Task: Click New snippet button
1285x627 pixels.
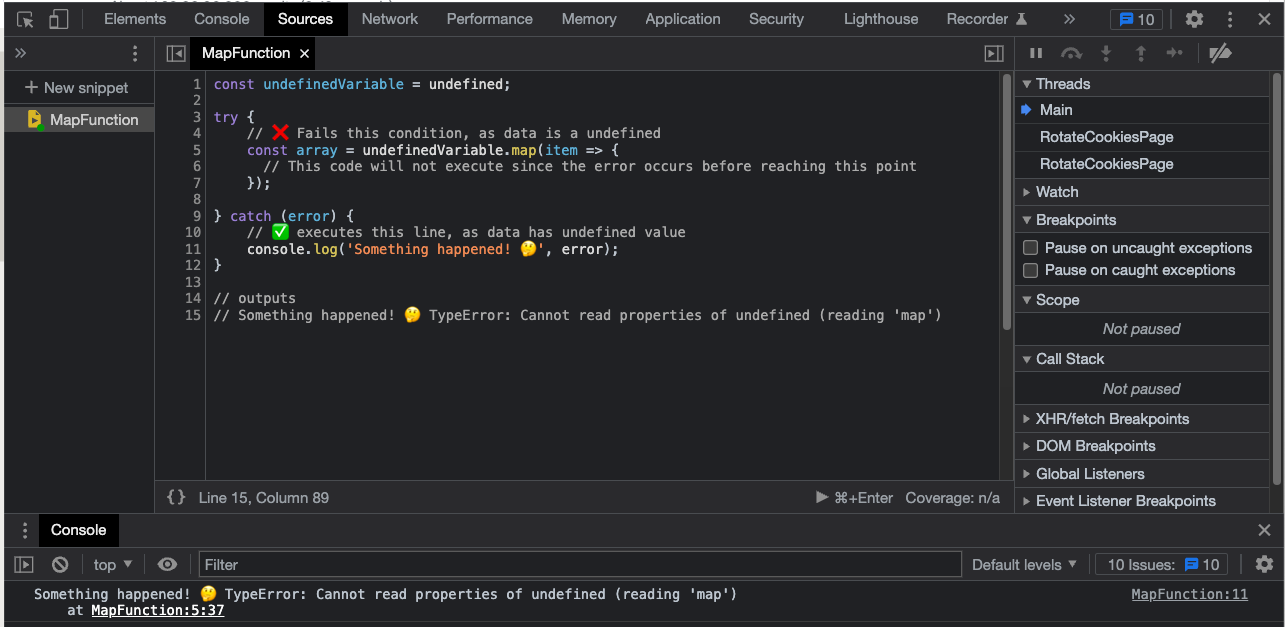Action: click(x=77, y=88)
